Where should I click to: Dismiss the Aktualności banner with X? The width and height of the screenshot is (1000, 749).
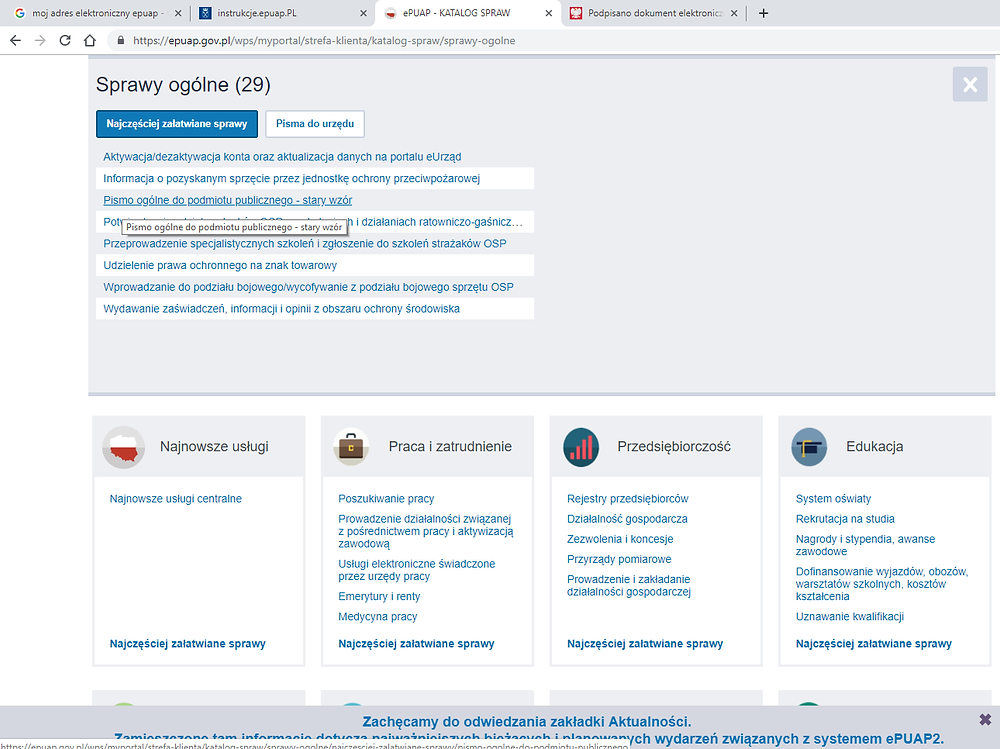click(x=985, y=720)
